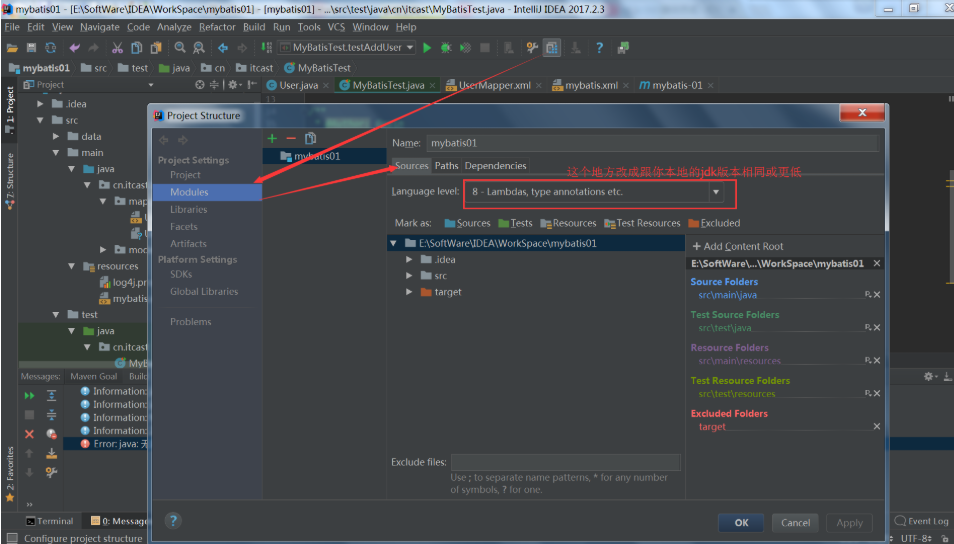This screenshot has width=954, height=544.
Task: Run with coverage icon
Action: click(465, 47)
